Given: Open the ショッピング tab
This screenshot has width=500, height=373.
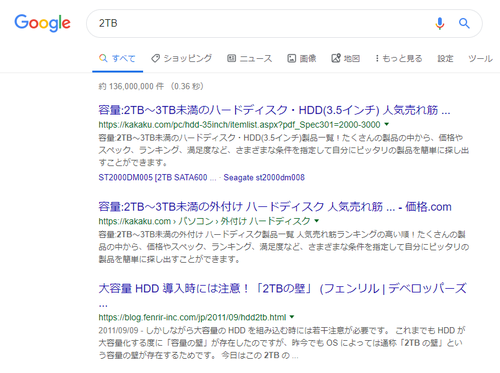Looking at the screenshot, I should pos(182,58).
